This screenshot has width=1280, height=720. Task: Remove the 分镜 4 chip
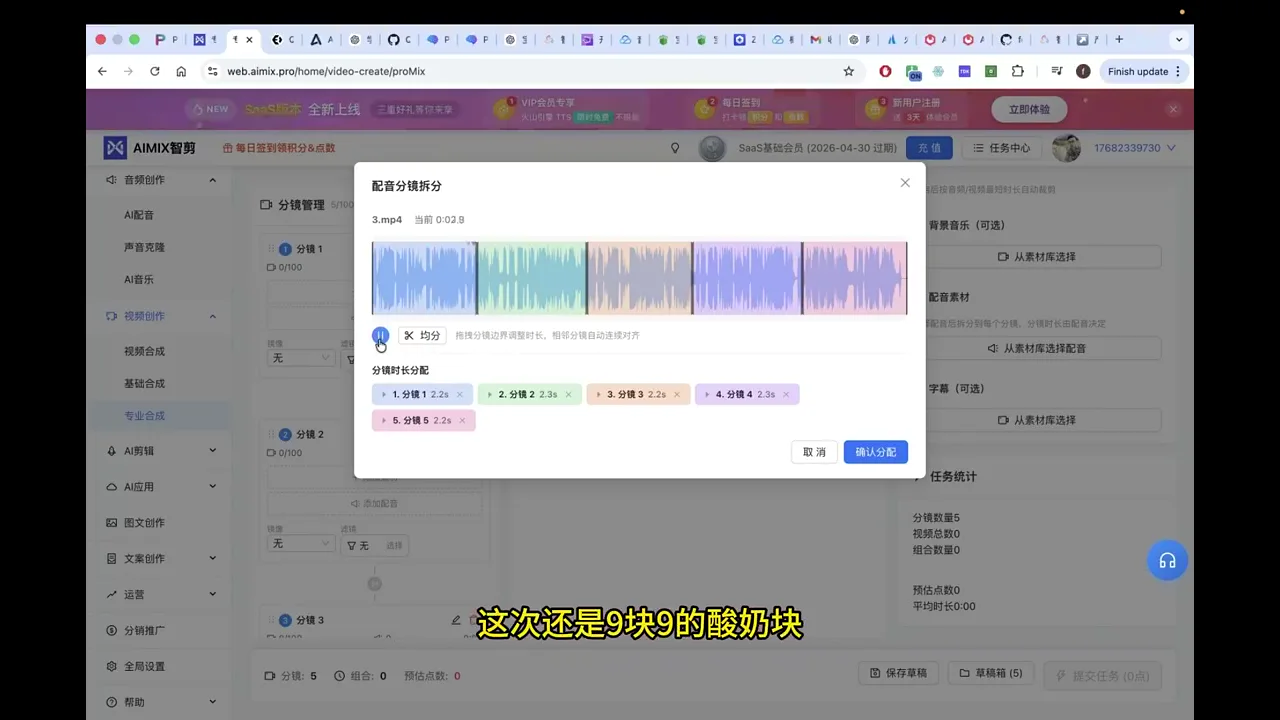[x=786, y=395]
